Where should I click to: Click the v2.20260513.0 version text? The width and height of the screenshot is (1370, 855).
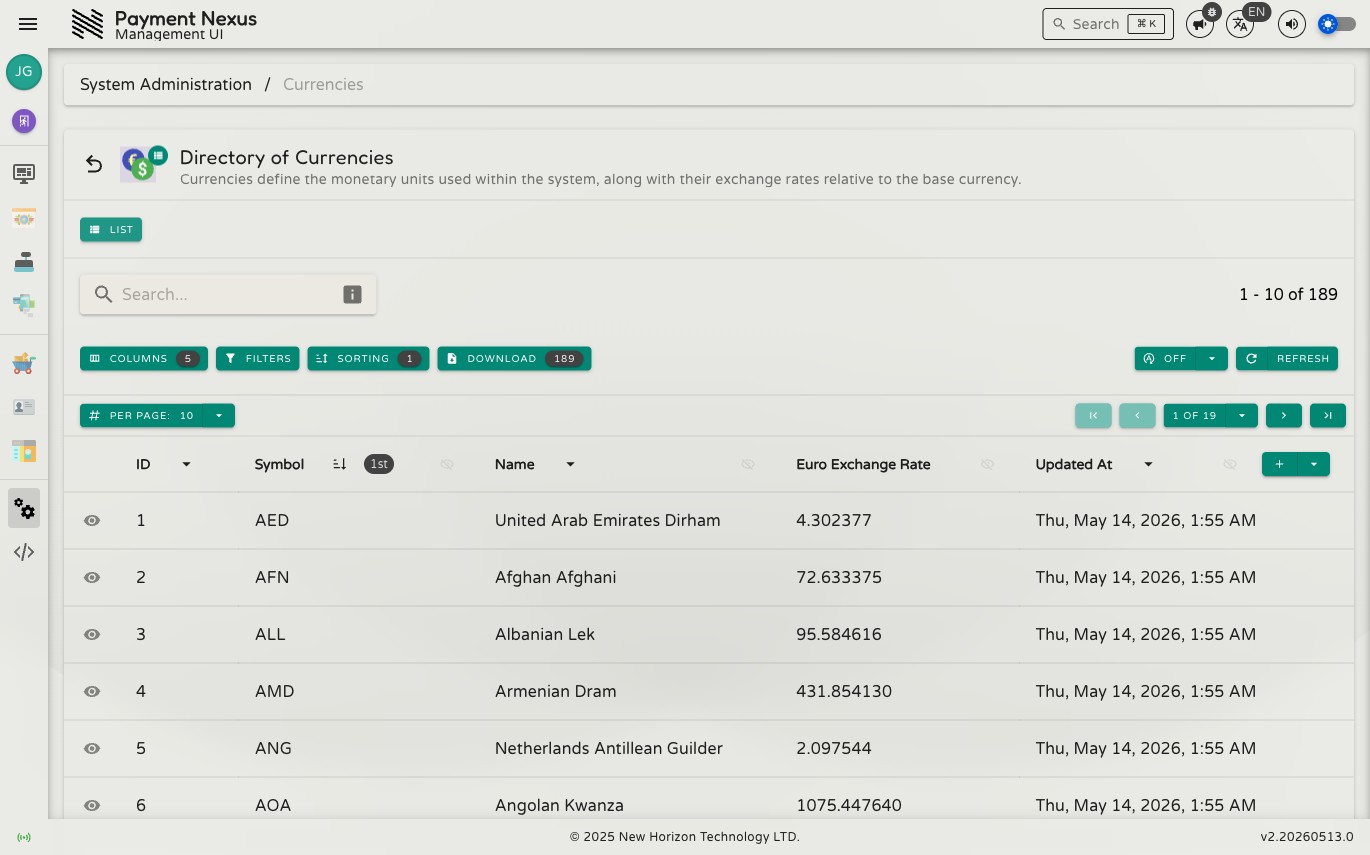pos(1307,837)
